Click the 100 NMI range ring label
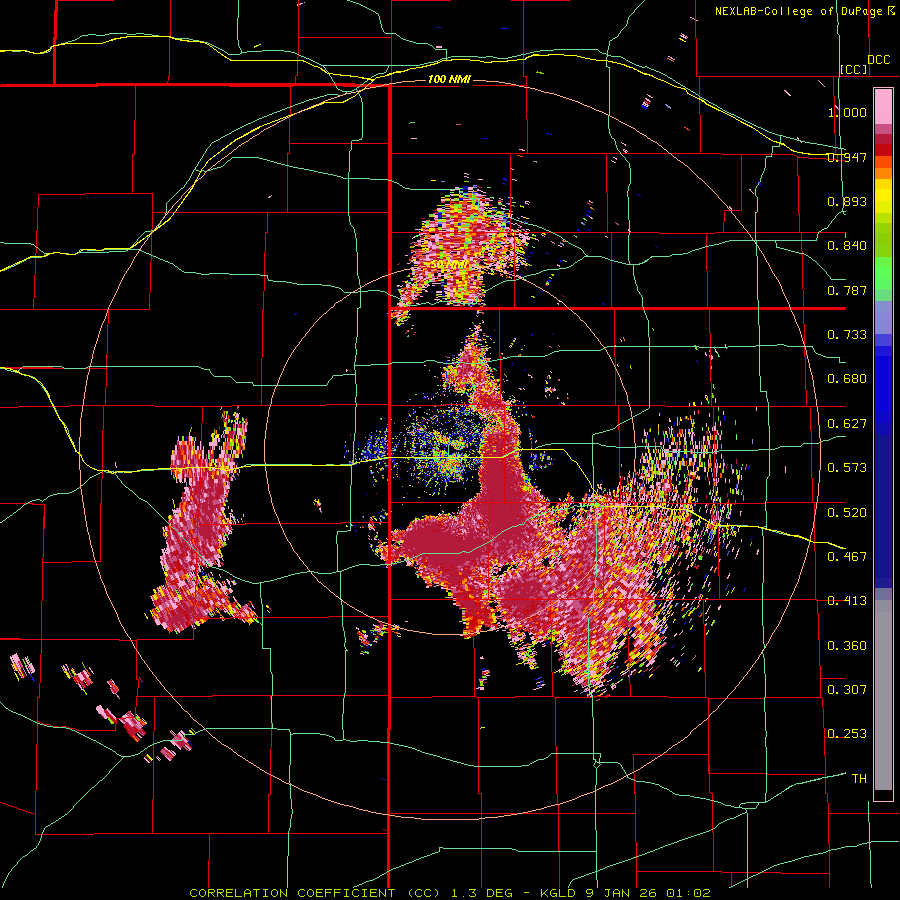The image size is (900, 900). click(x=449, y=79)
